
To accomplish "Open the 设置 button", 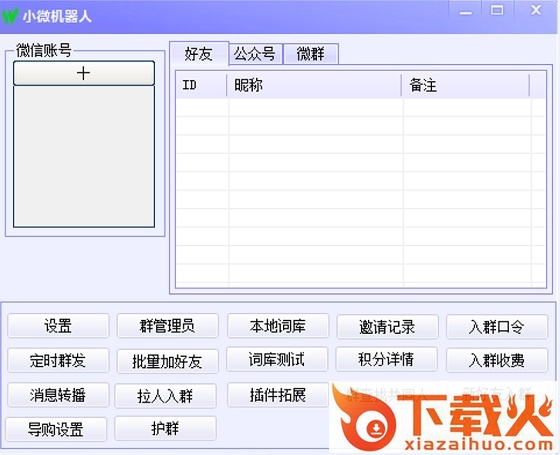I will click(58, 326).
